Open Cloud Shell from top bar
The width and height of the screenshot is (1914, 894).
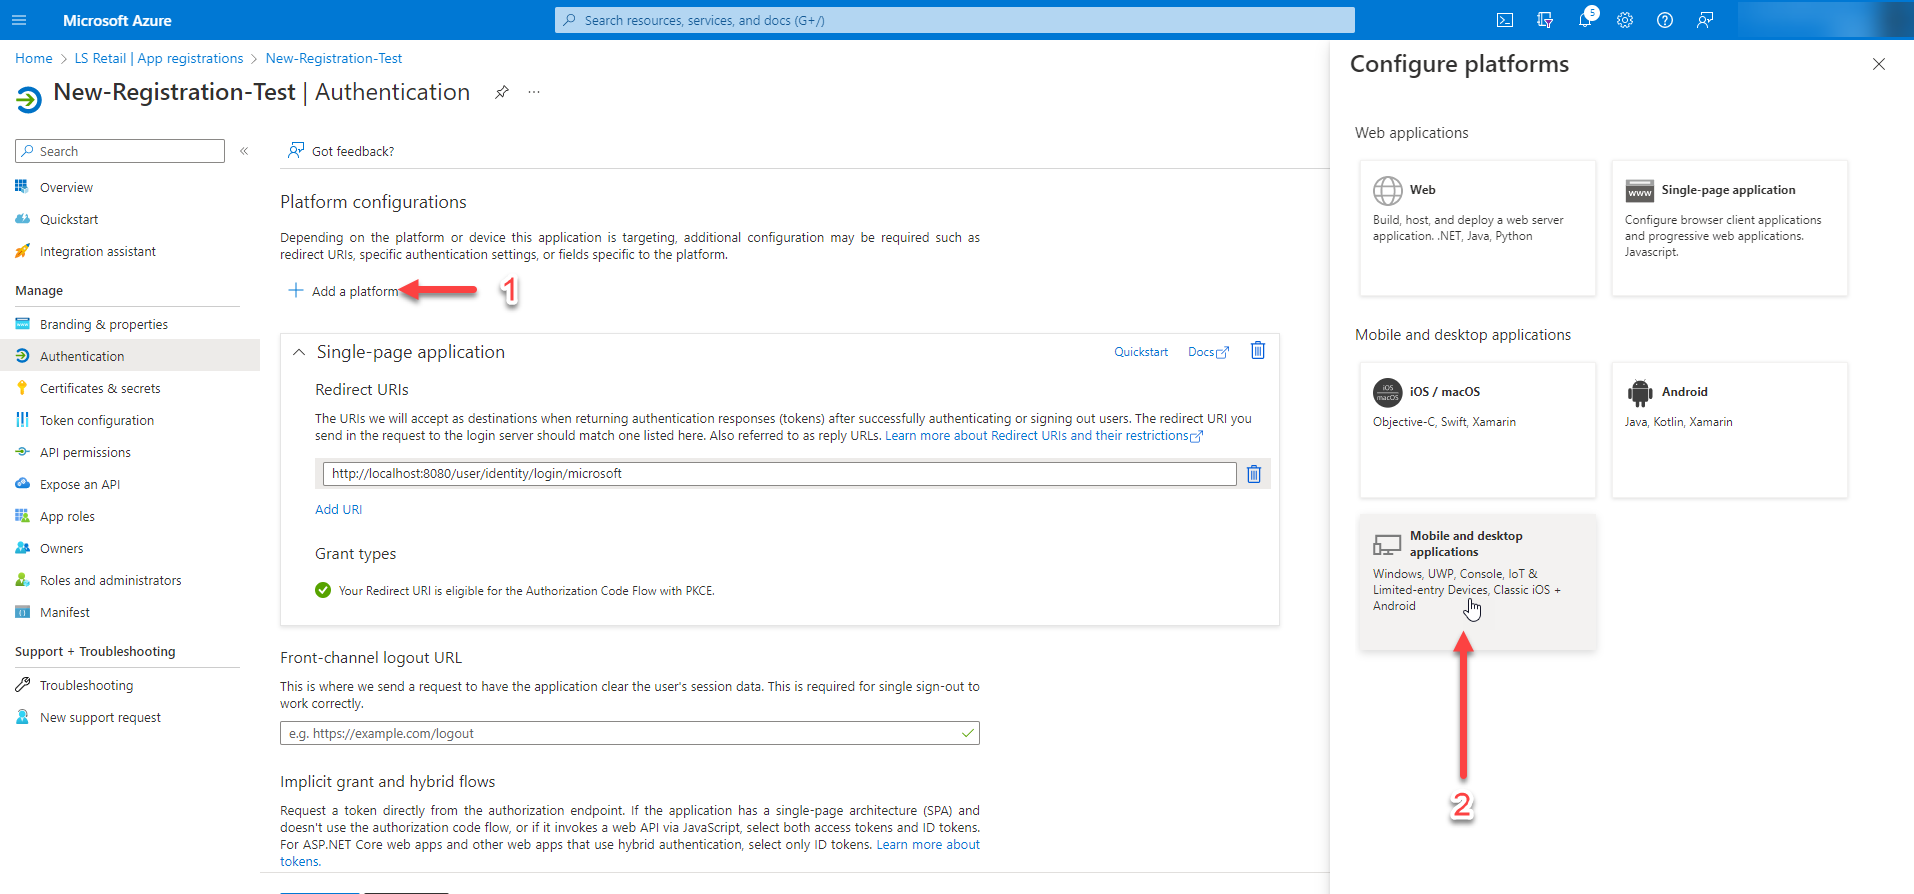coord(1504,20)
